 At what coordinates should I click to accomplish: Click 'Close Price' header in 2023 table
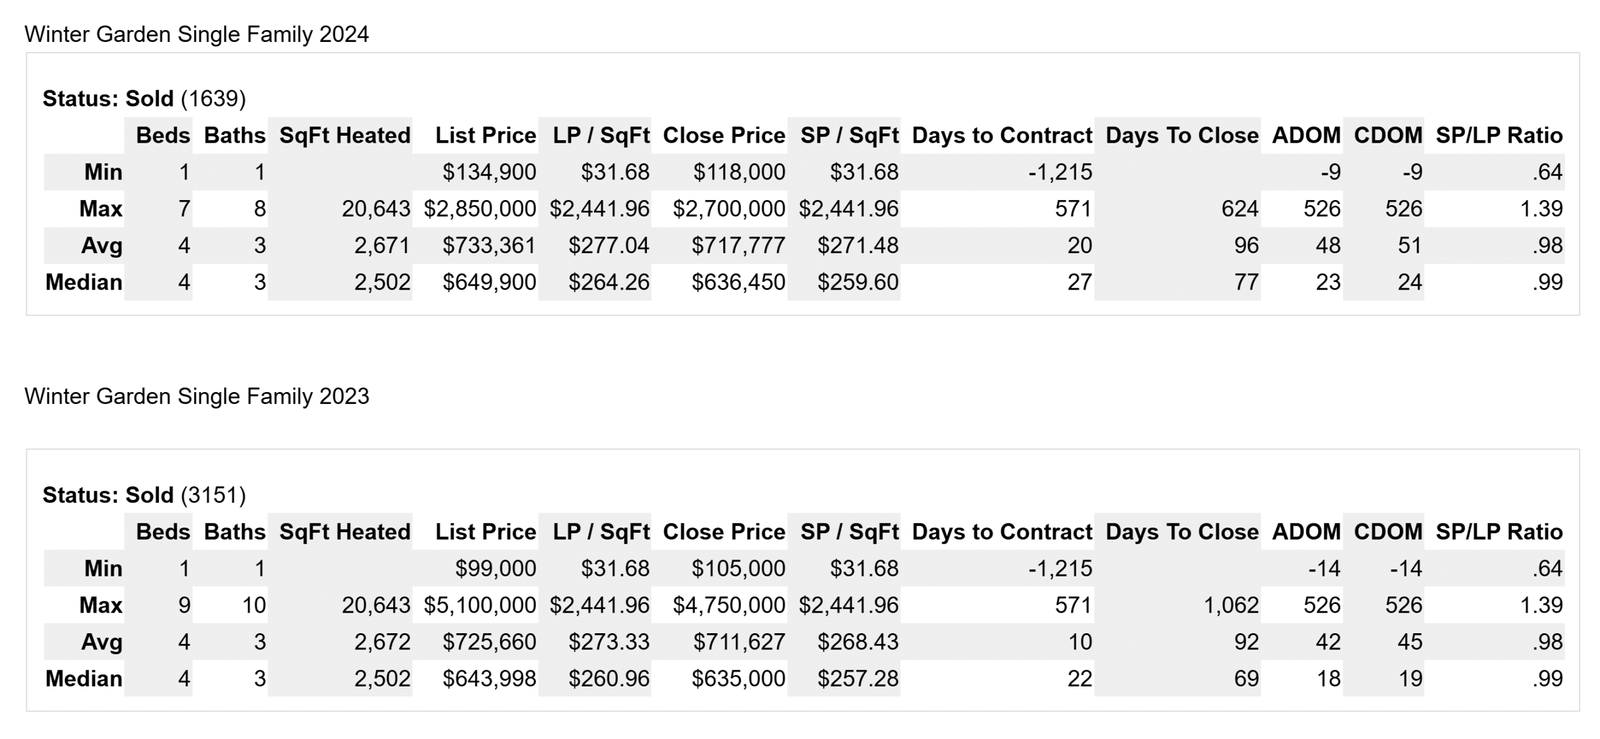(723, 532)
